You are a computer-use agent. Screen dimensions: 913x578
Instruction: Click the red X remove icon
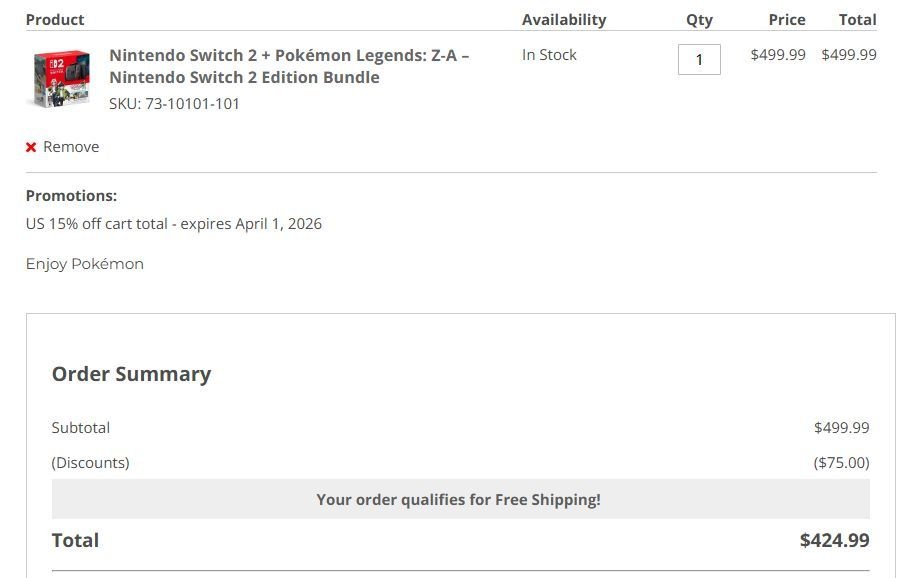[31, 147]
